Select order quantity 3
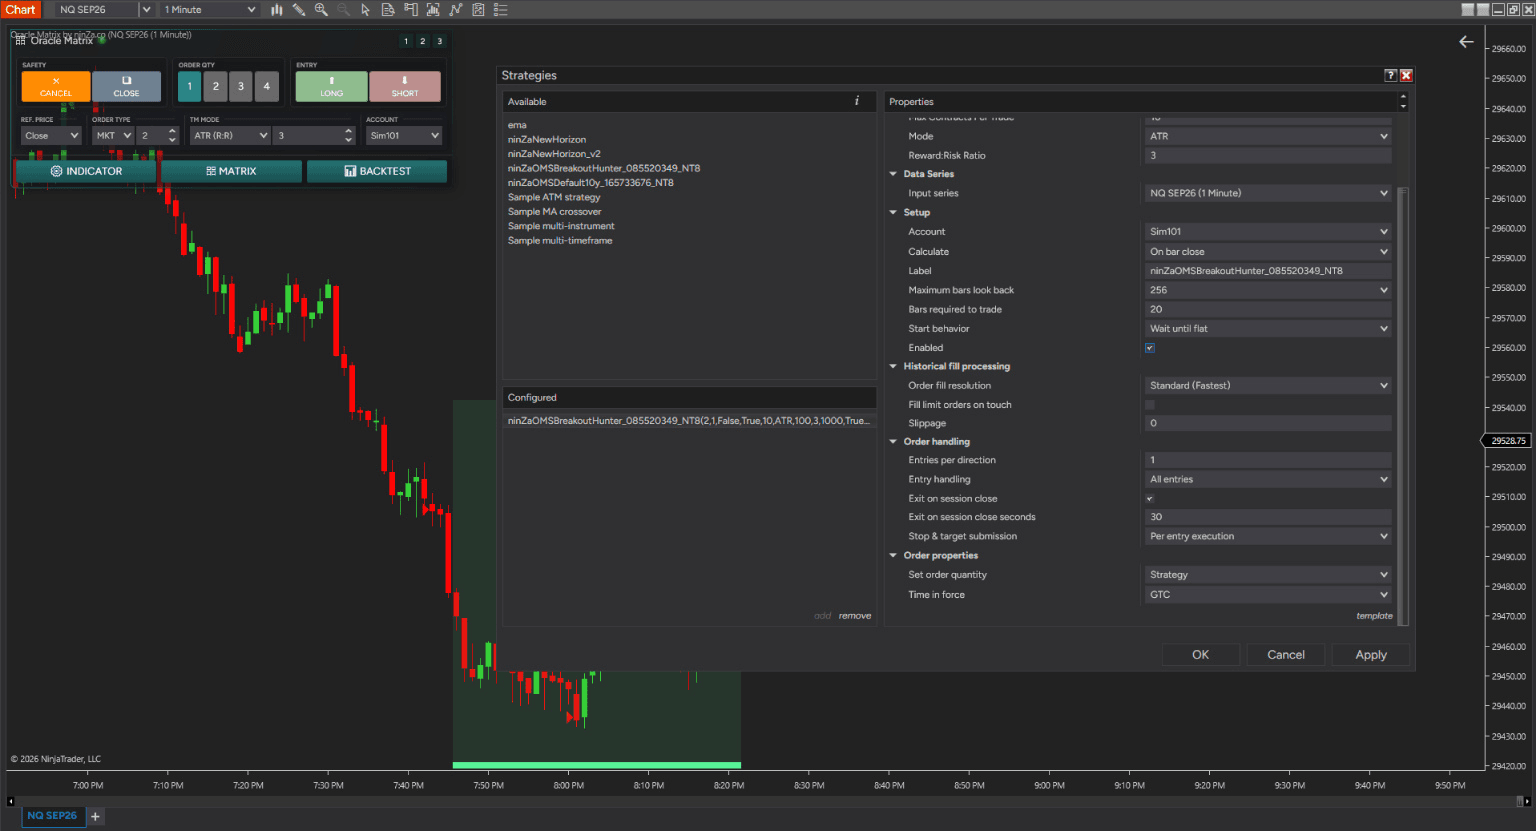Screen dimensions: 1536x831 [x=241, y=86]
